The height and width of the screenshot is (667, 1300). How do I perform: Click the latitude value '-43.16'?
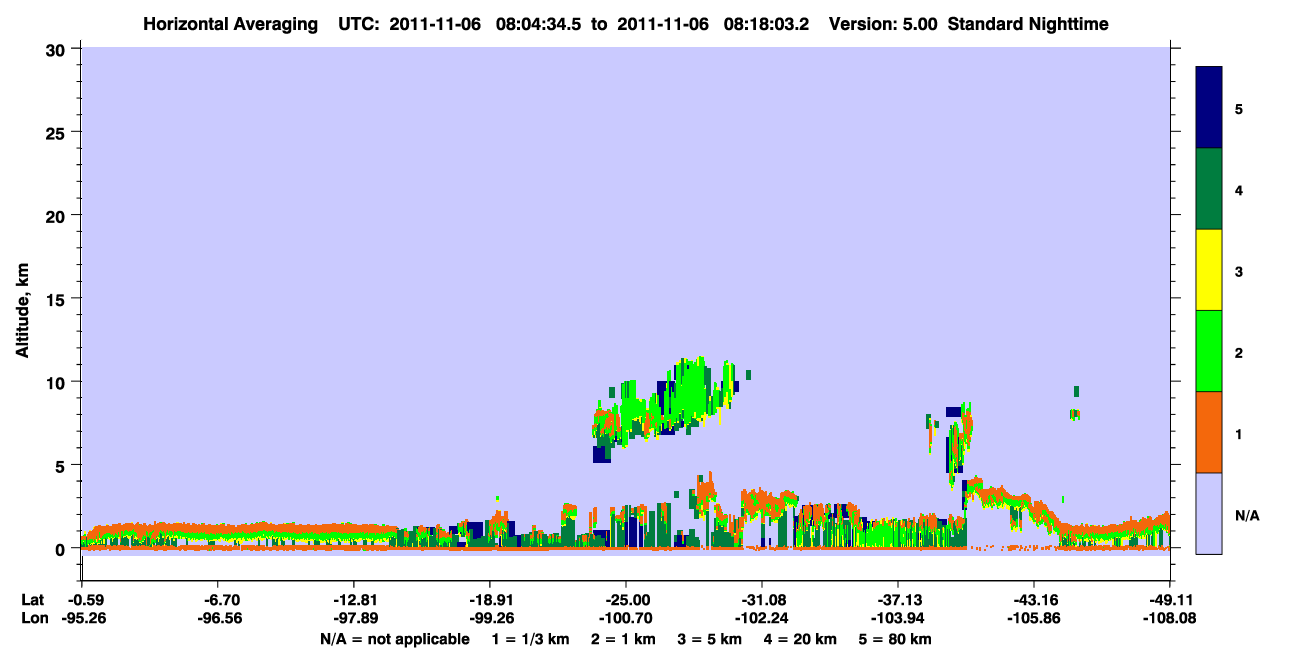(1034, 600)
